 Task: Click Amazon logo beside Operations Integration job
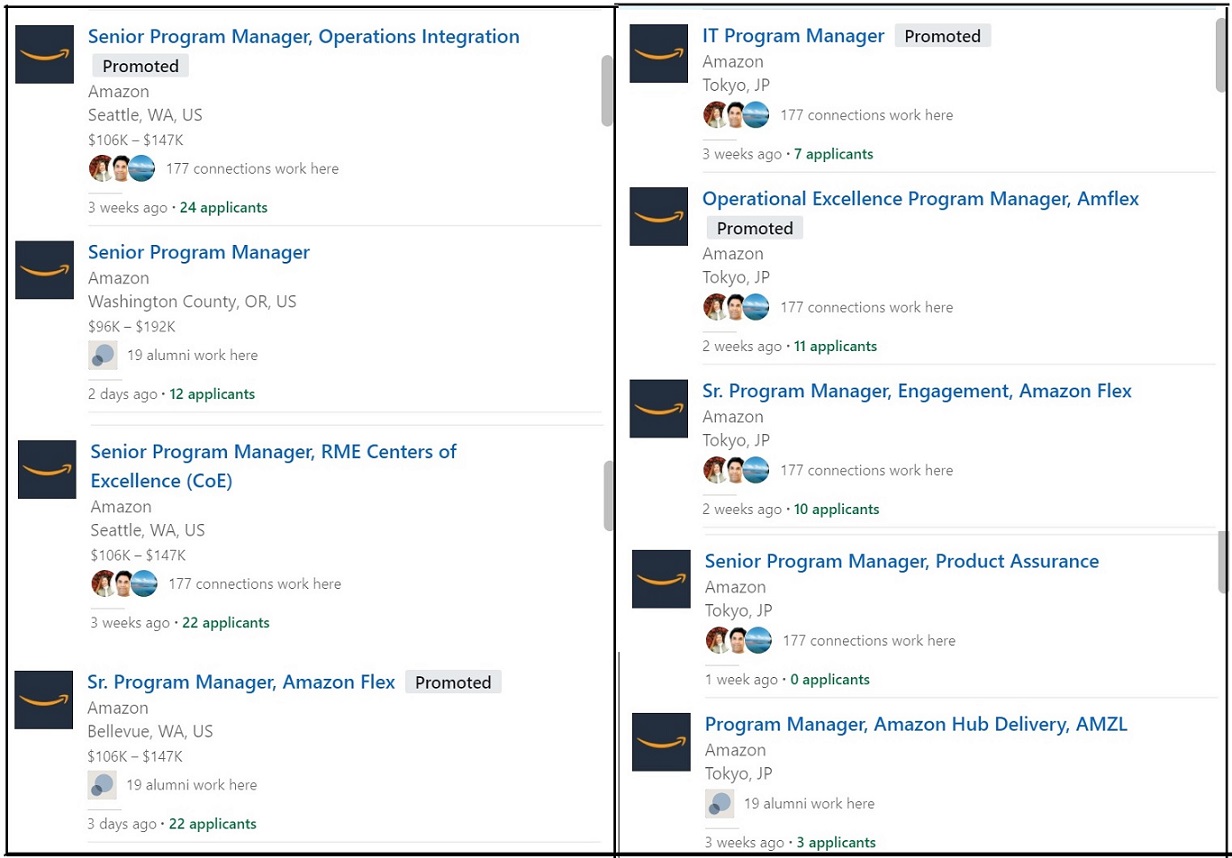(45, 54)
